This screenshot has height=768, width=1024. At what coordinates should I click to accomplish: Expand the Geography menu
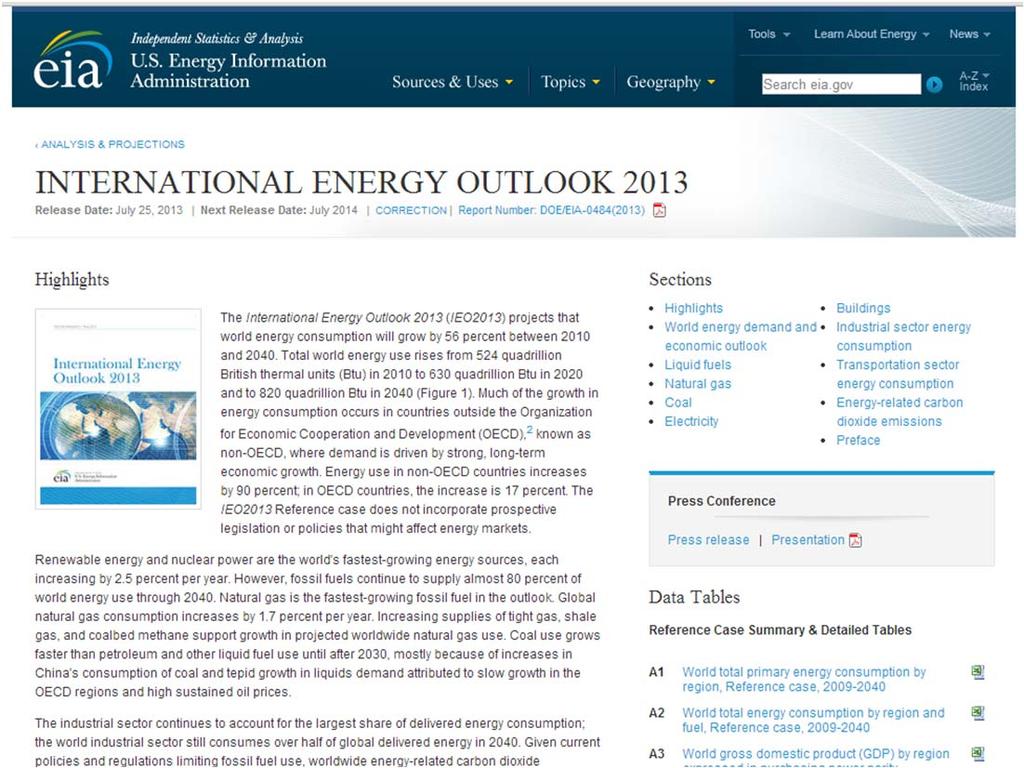pos(671,82)
